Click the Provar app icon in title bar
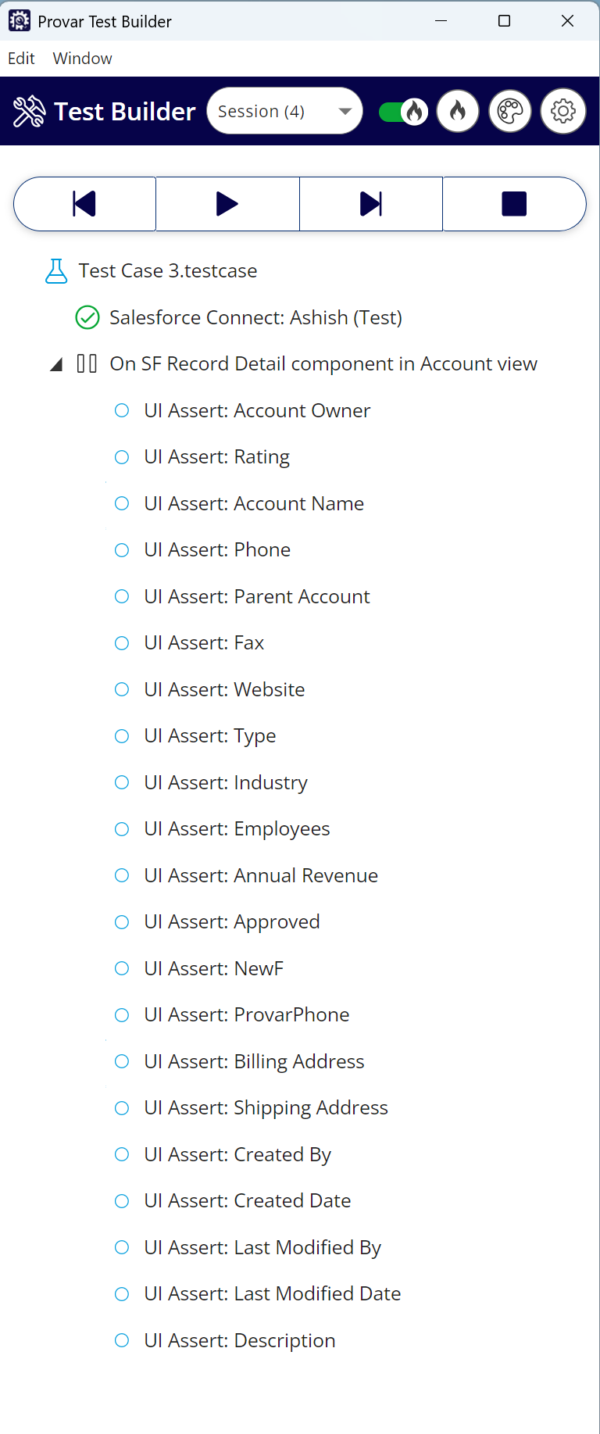Viewport: 600px width, 1434px height. [x=19, y=21]
